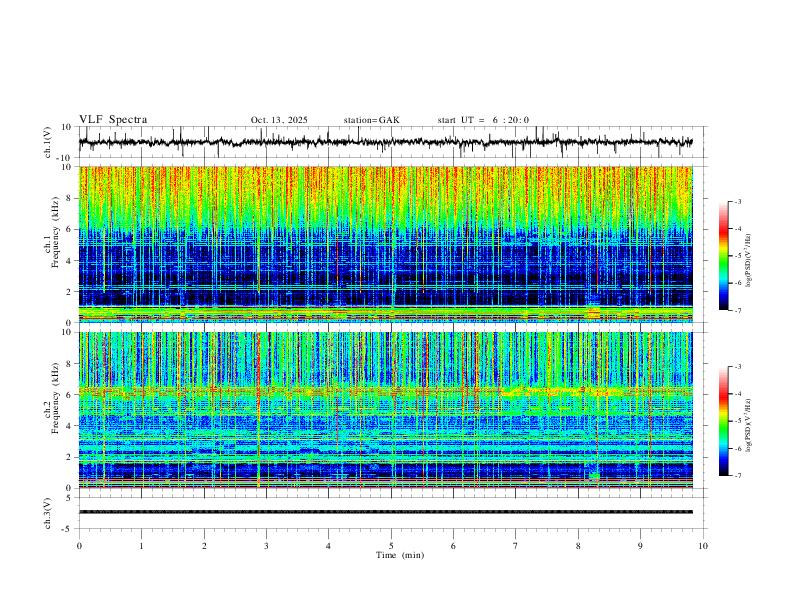This screenshot has height=612, width=792.
Task: Click the time axis tick label '7'
Action: (516, 546)
